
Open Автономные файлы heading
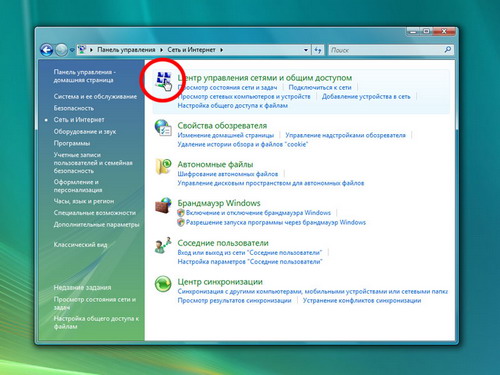(215, 164)
